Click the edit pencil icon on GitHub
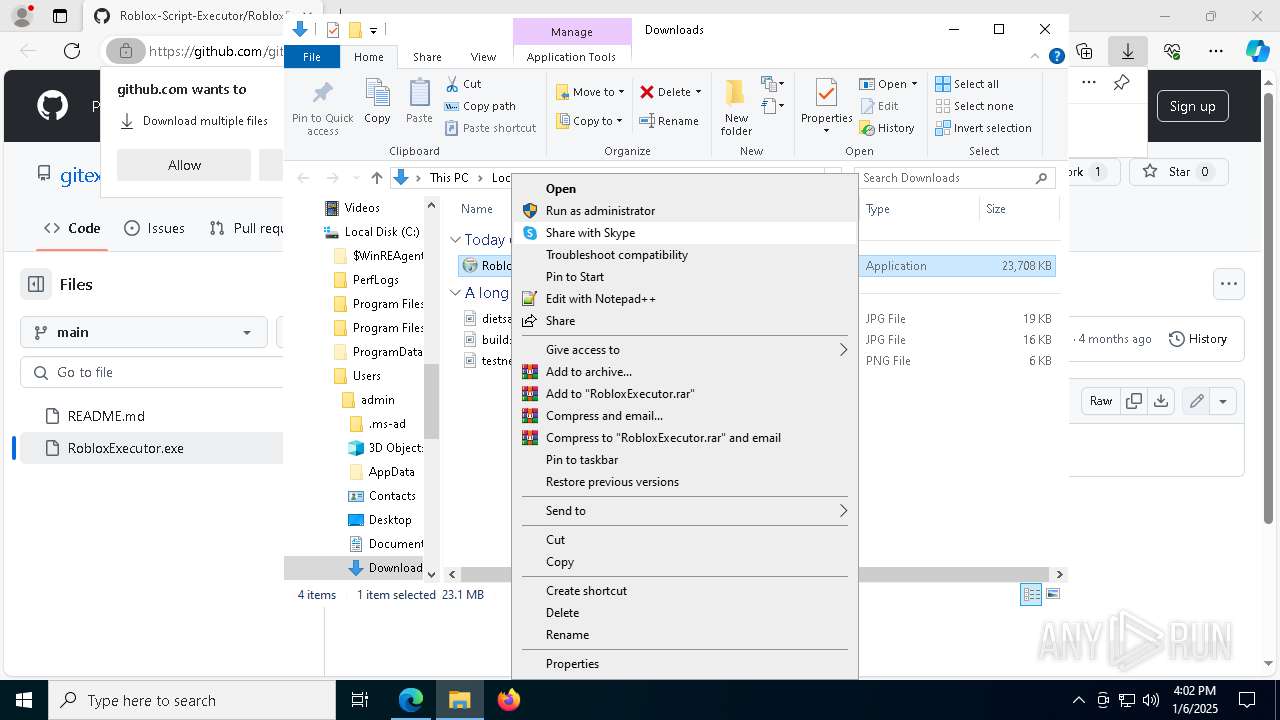Image resolution: width=1280 pixels, height=720 pixels. tap(1196, 401)
